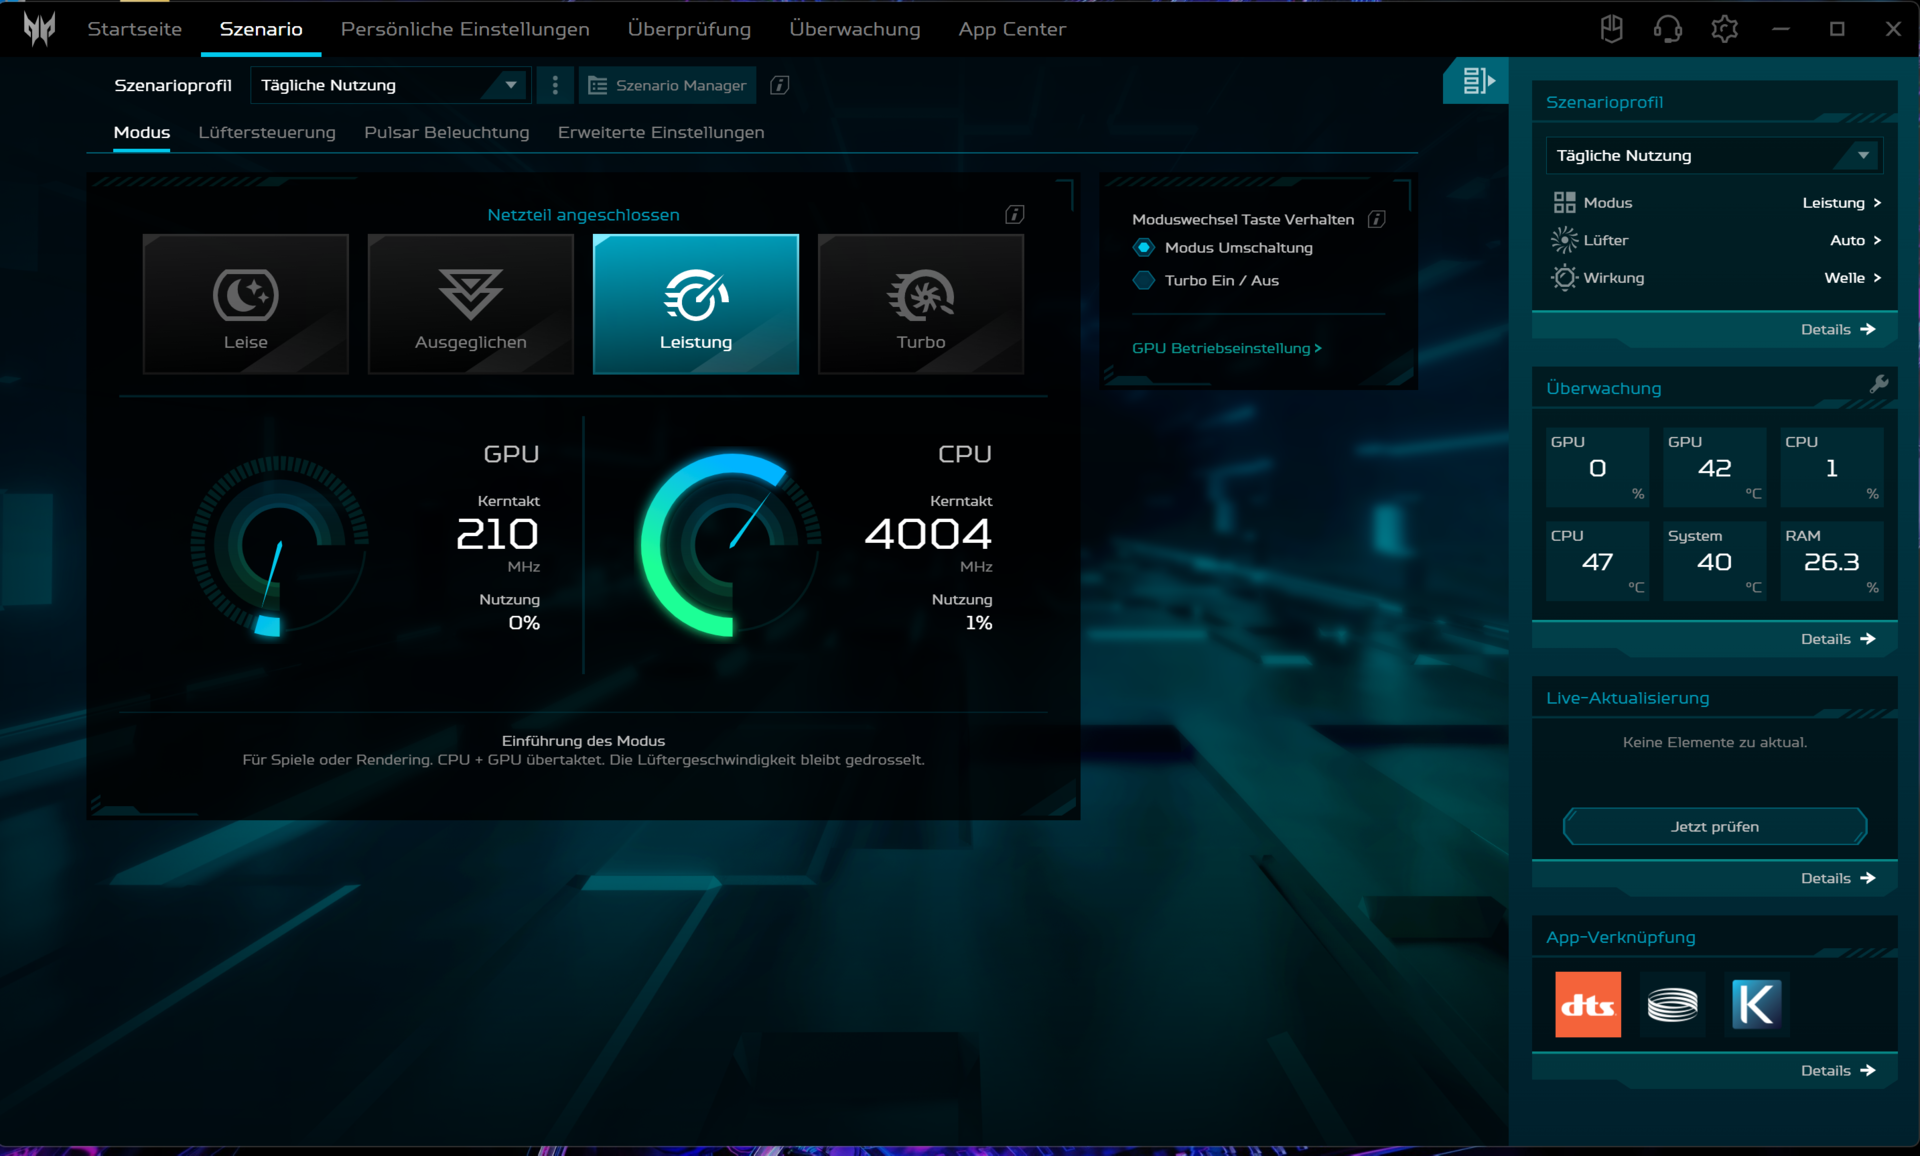Go to Überwachung in top menu
The height and width of the screenshot is (1156, 1920).
[854, 29]
